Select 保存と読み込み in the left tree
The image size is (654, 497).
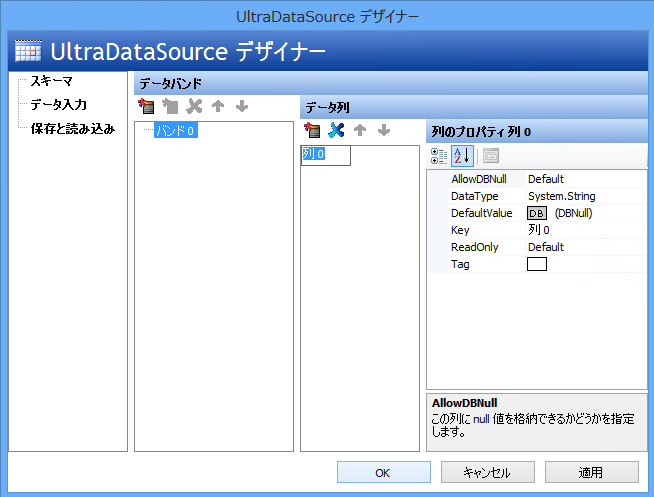click(73, 129)
